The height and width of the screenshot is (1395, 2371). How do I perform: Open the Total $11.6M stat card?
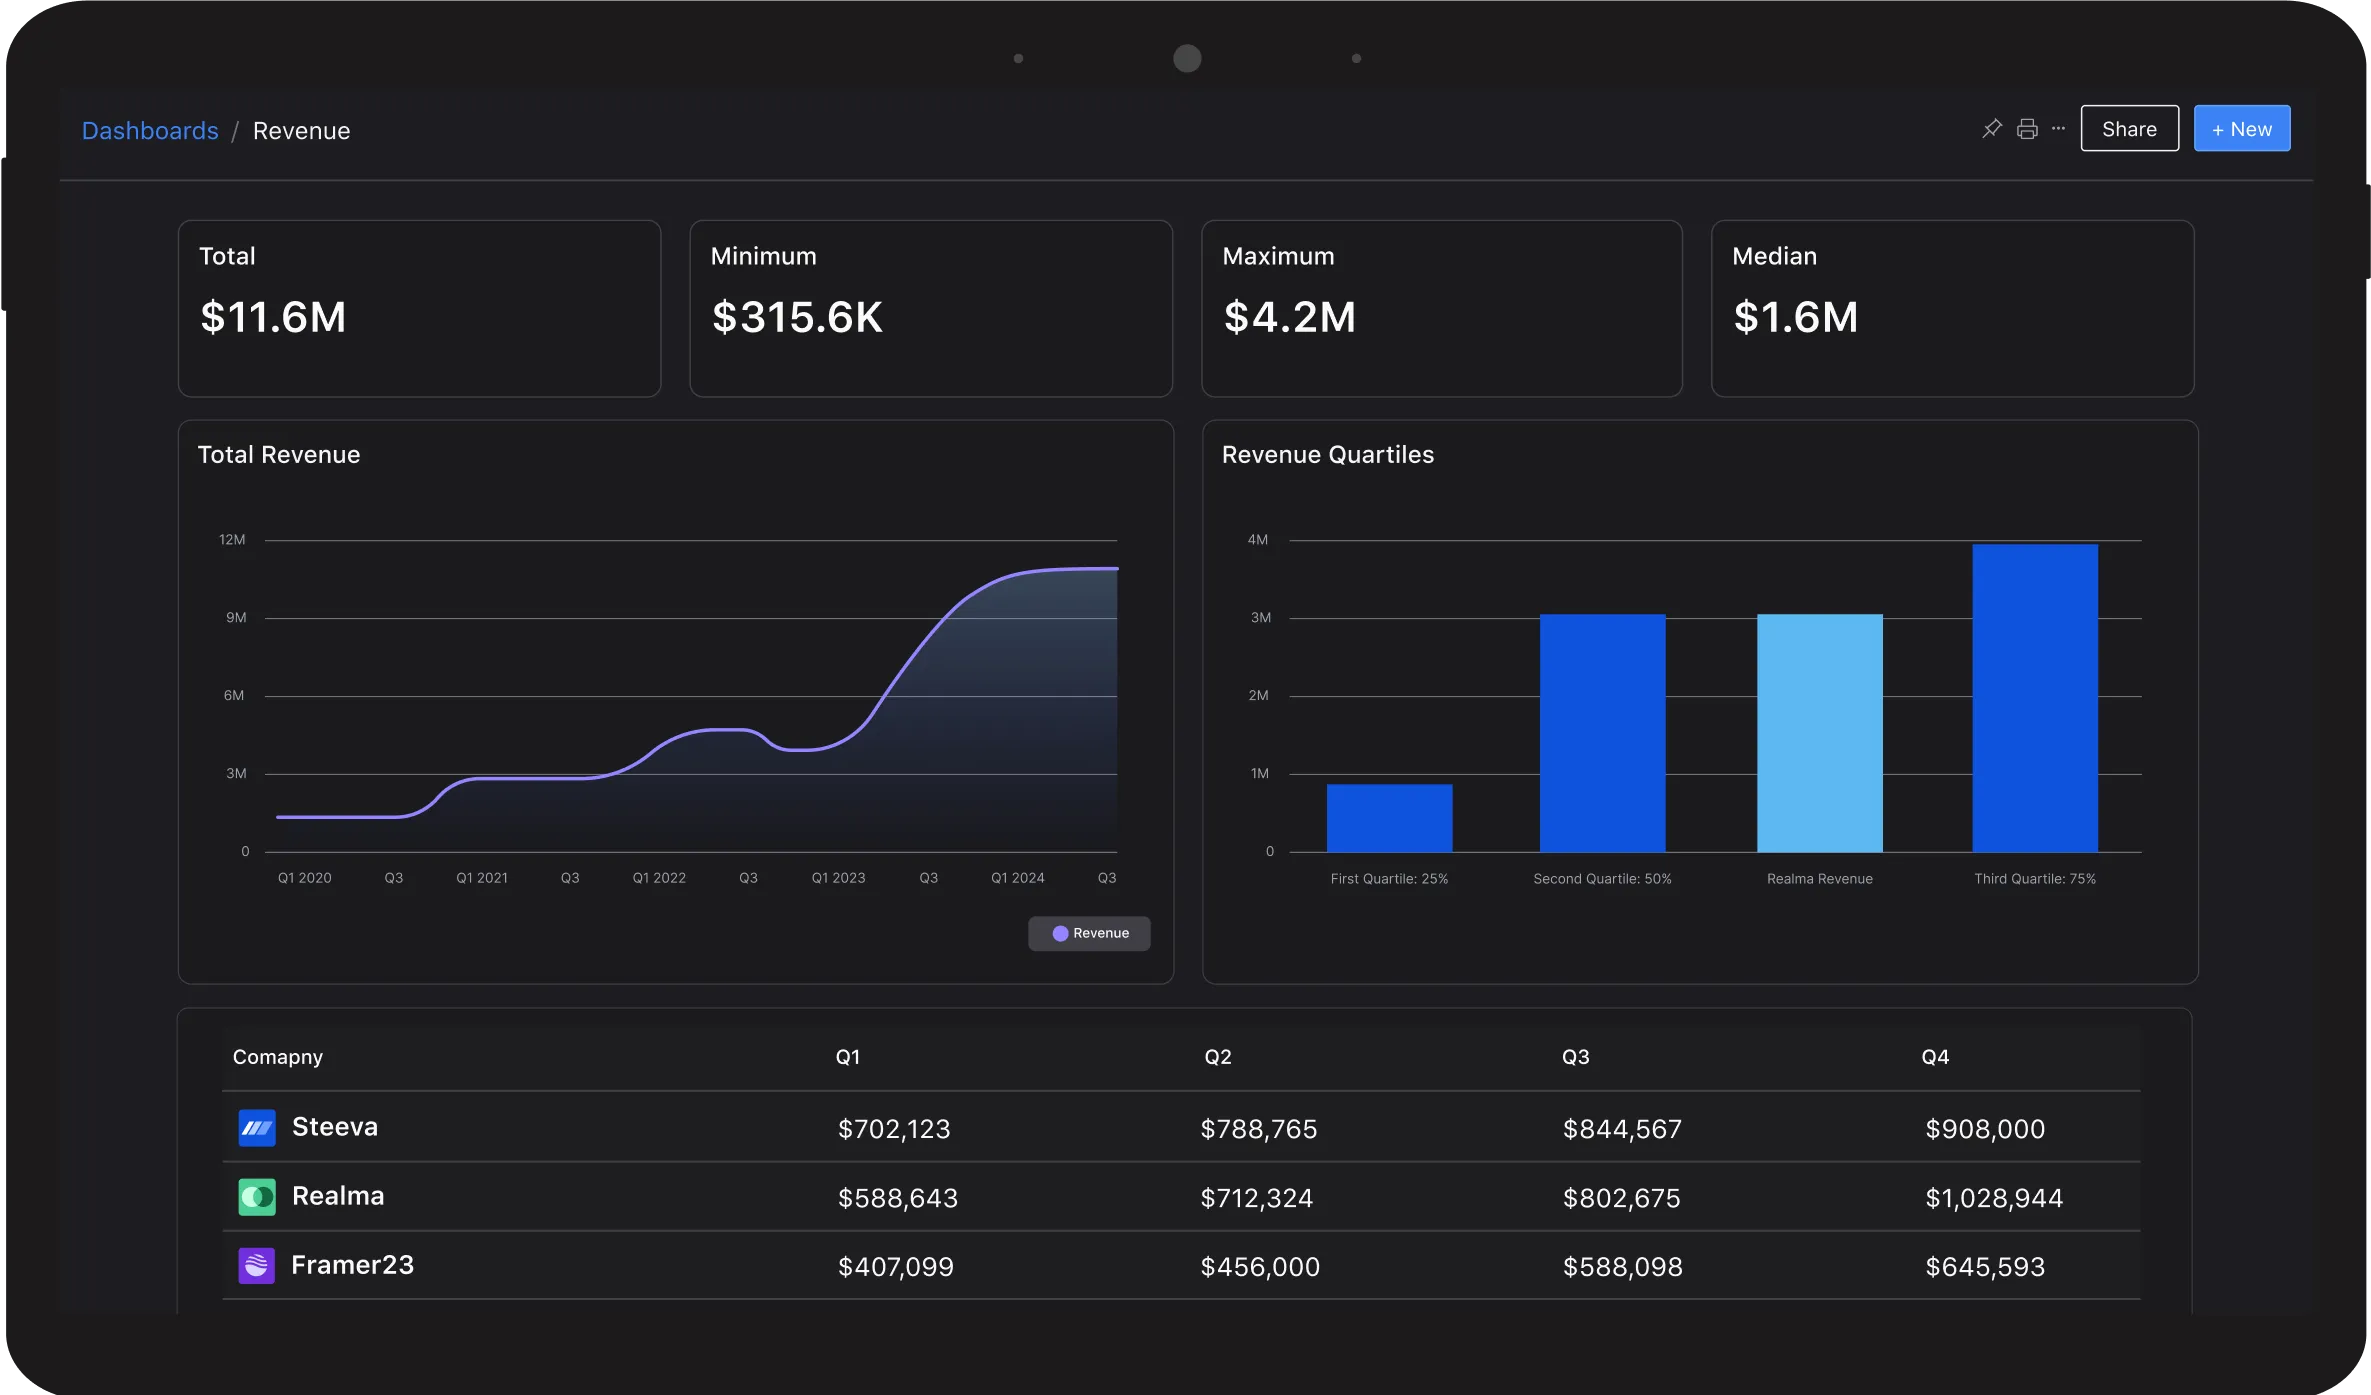[x=419, y=308]
